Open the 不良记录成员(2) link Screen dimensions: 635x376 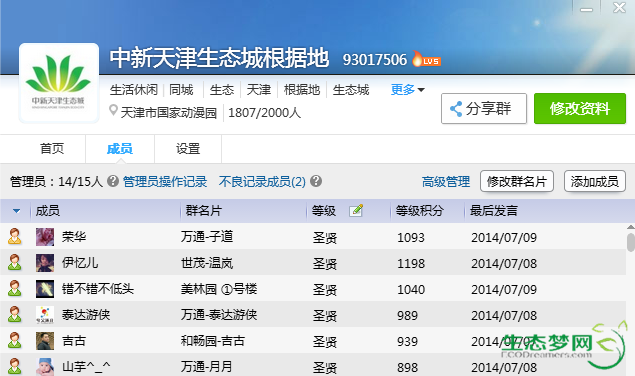pos(262,181)
